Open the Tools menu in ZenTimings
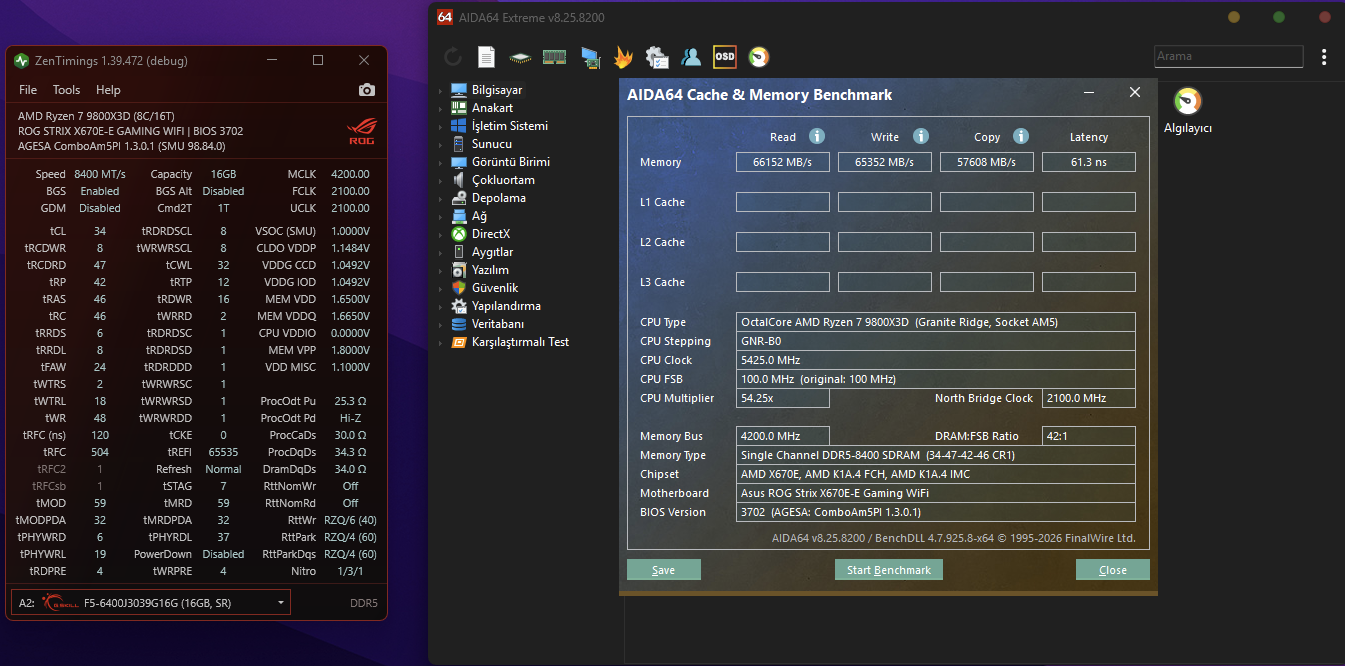Image resolution: width=1345 pixels, height=666 pixels. [x=67, y=90]
